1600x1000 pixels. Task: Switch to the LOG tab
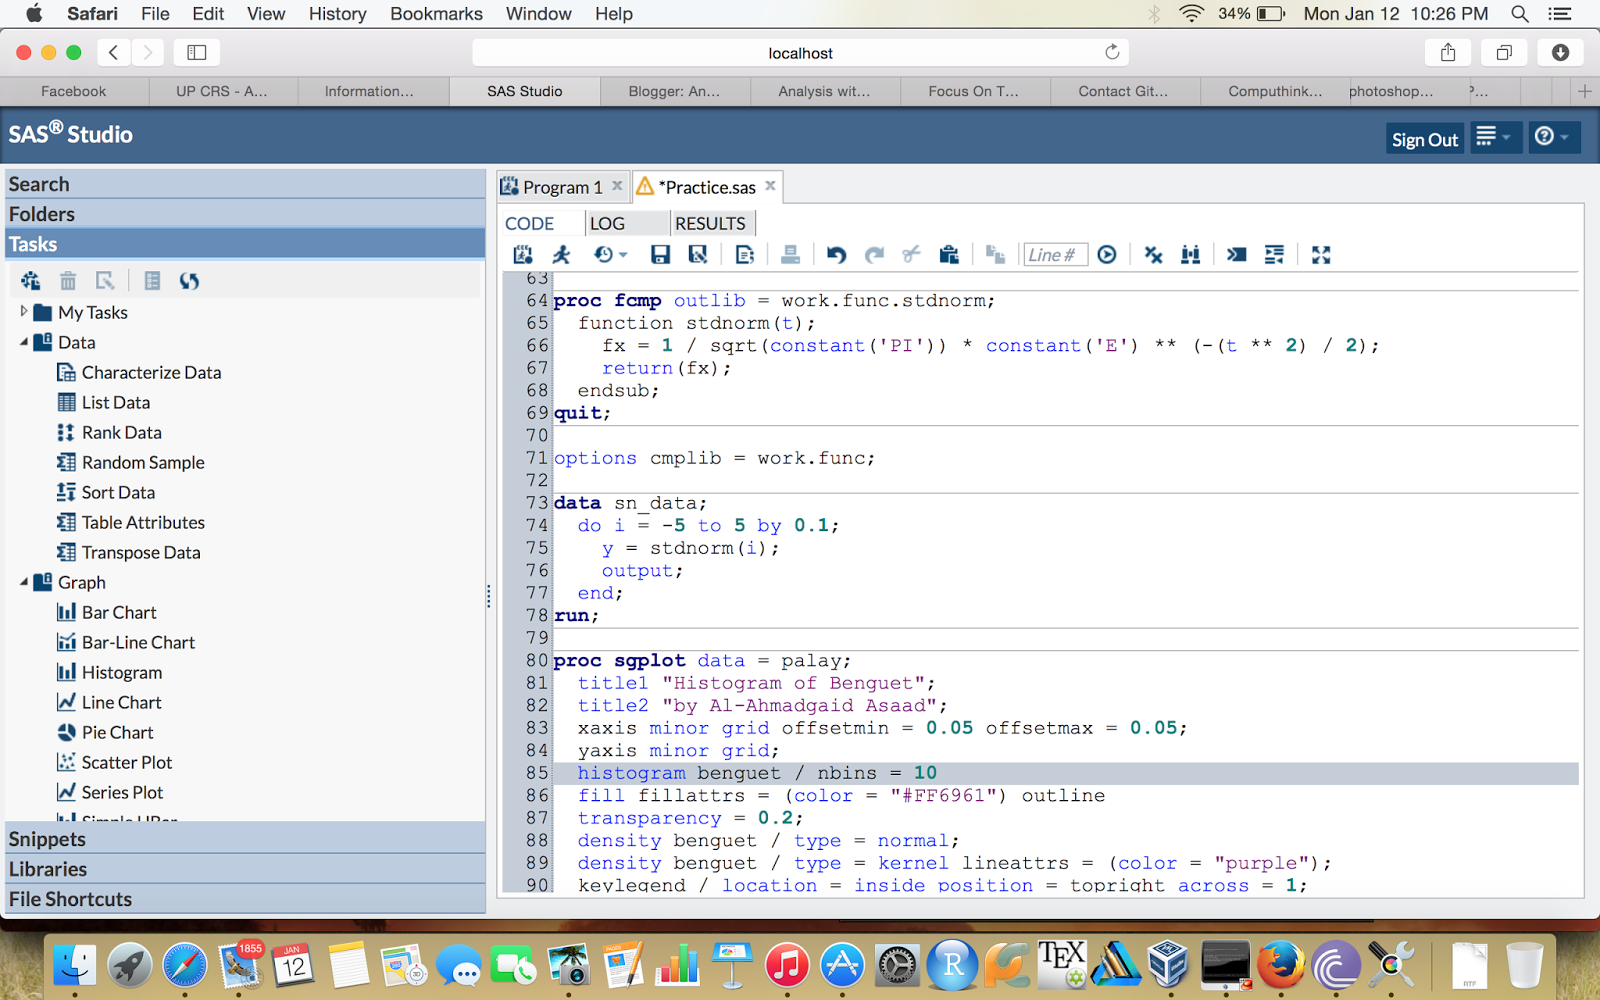click(x=607, y=223)
